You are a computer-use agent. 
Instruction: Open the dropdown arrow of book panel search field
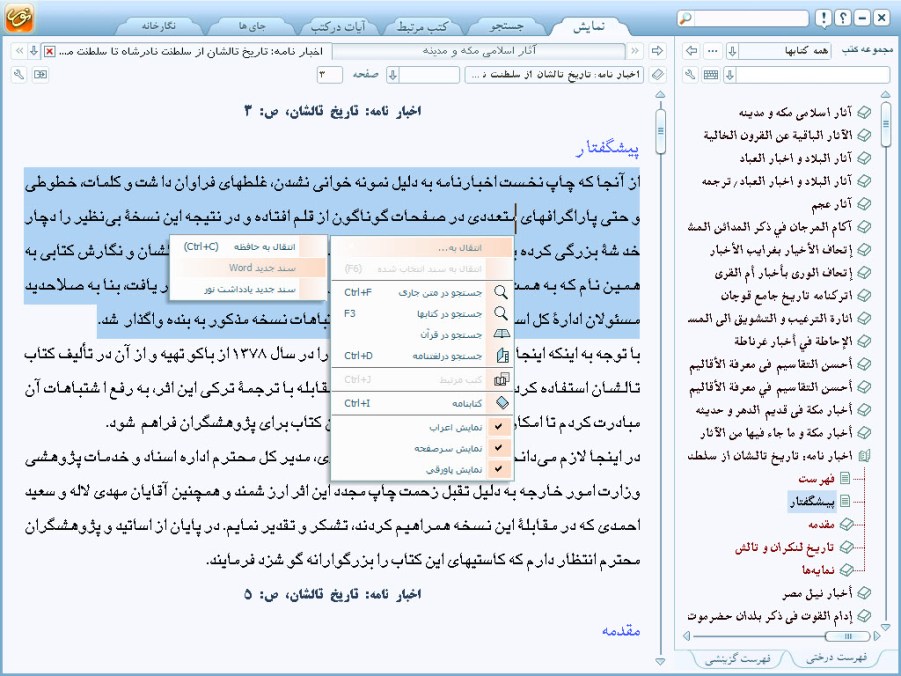click(730, 75)
